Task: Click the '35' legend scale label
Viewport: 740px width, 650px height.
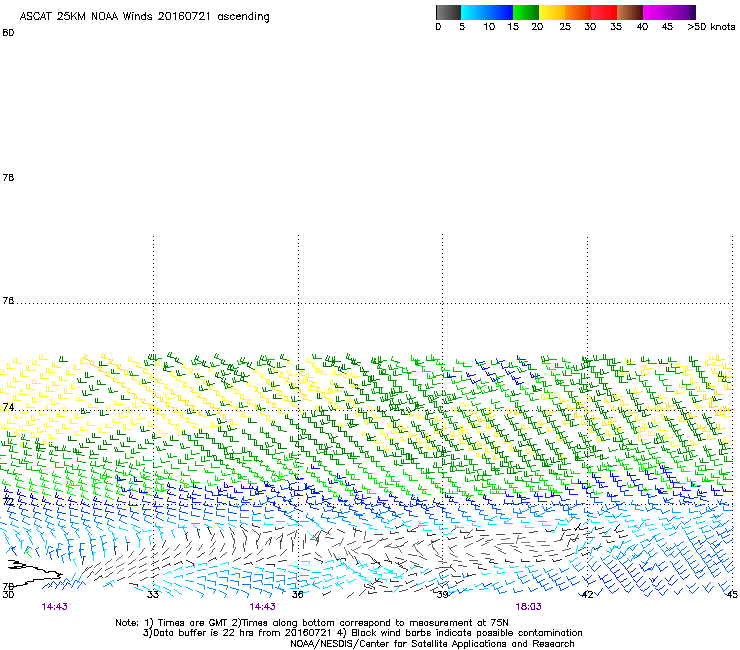Action: click(616, 27)
